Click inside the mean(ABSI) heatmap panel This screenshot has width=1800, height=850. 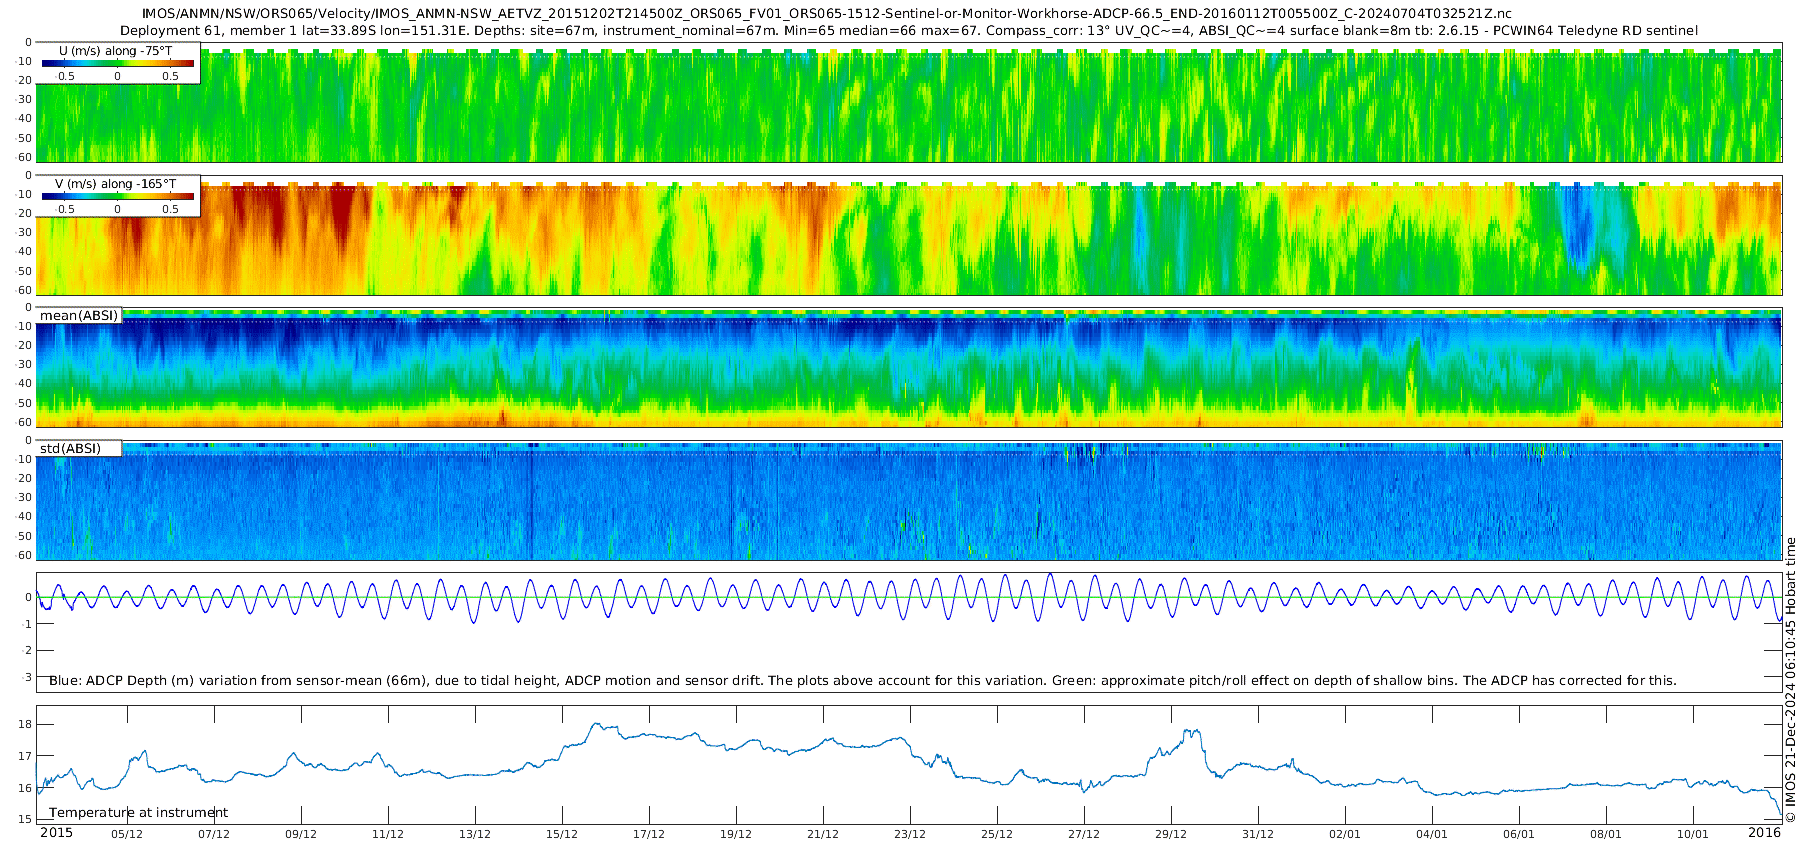[x=910, y=368]
